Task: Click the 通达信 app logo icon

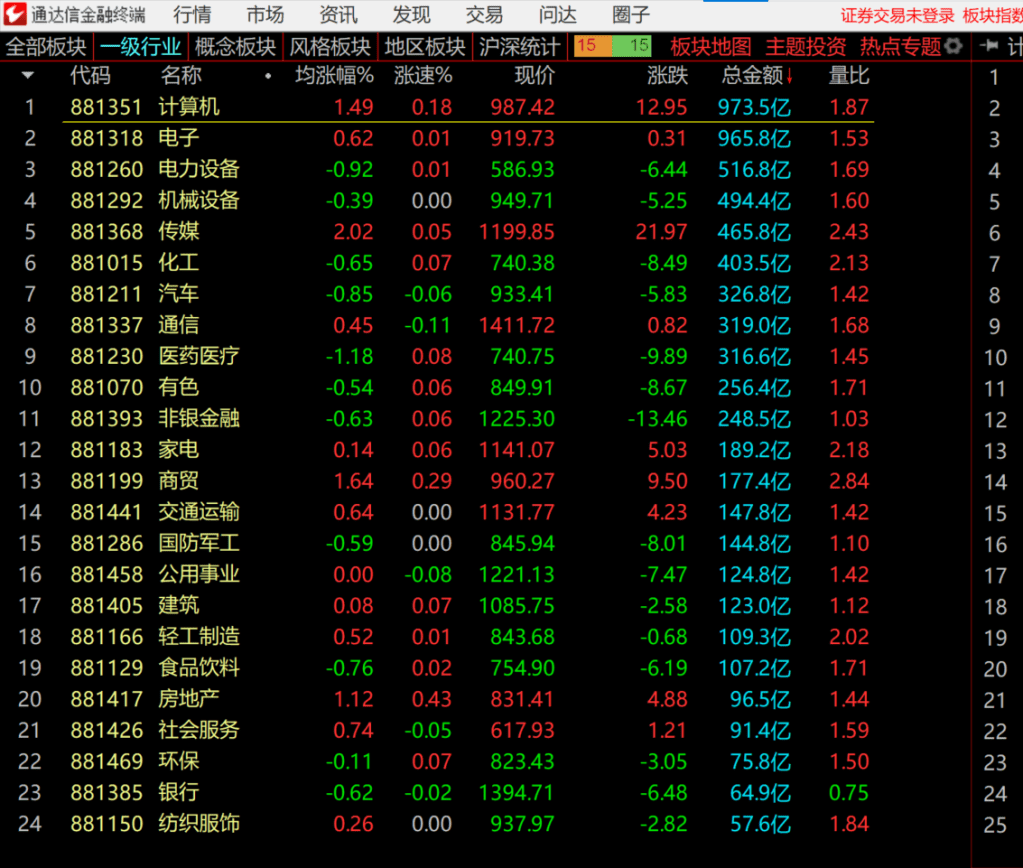Action: click(x=14, y=14)
